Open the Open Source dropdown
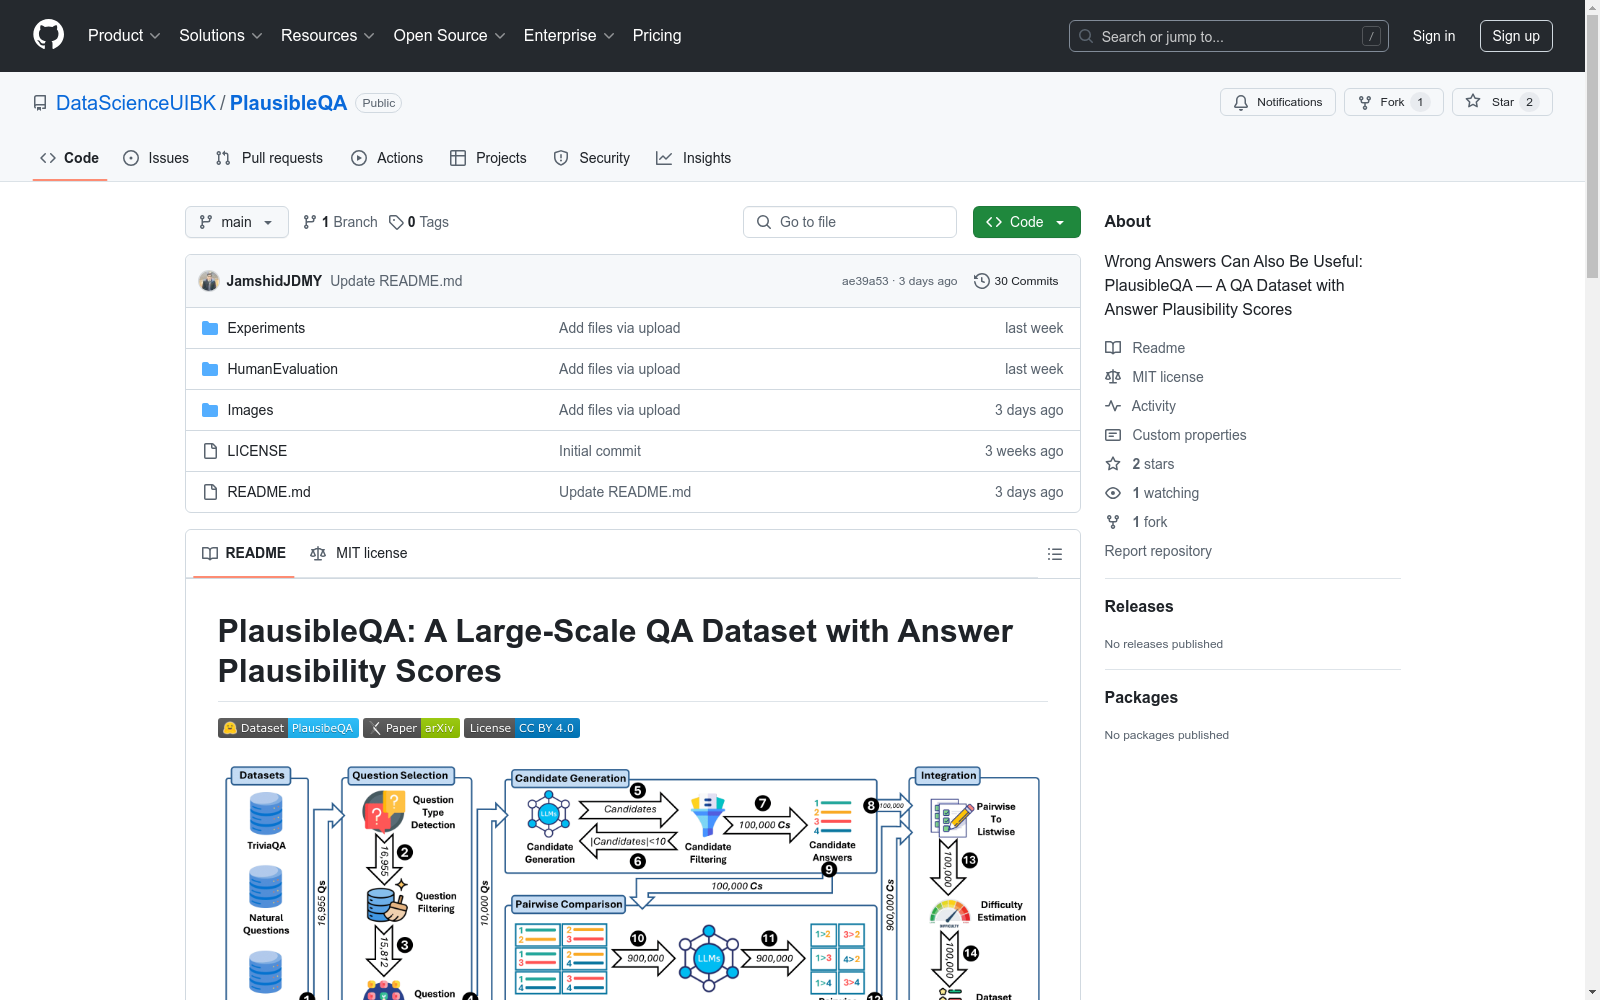The image size is (1600, 1000). [x=450, y=36]
